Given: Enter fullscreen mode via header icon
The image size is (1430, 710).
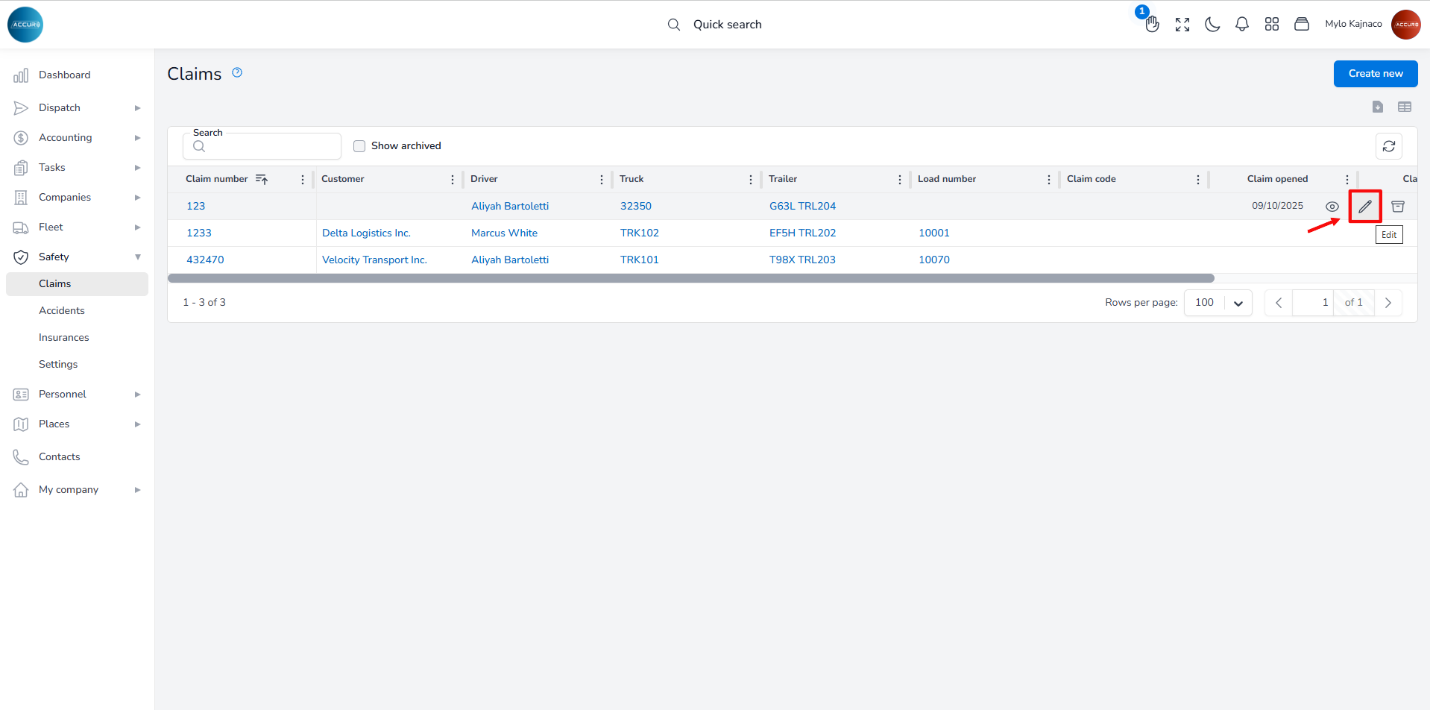Looking at the screenshot, I should 1182,24.
